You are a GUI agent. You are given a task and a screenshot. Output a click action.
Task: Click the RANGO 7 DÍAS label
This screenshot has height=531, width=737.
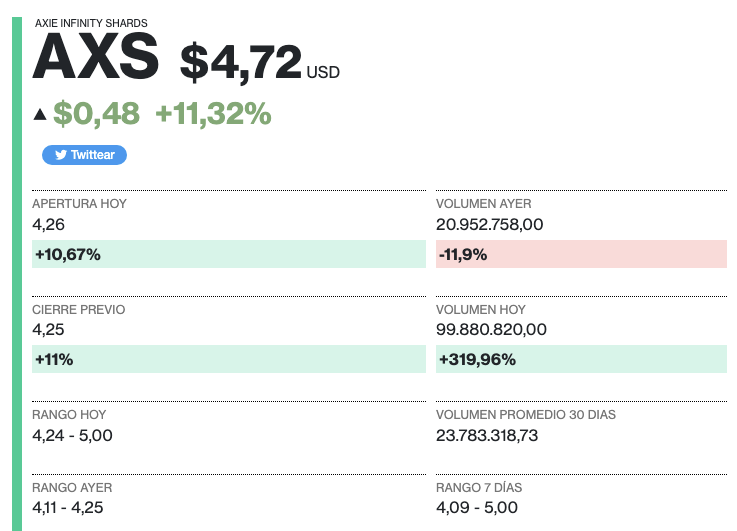(479, 488)
